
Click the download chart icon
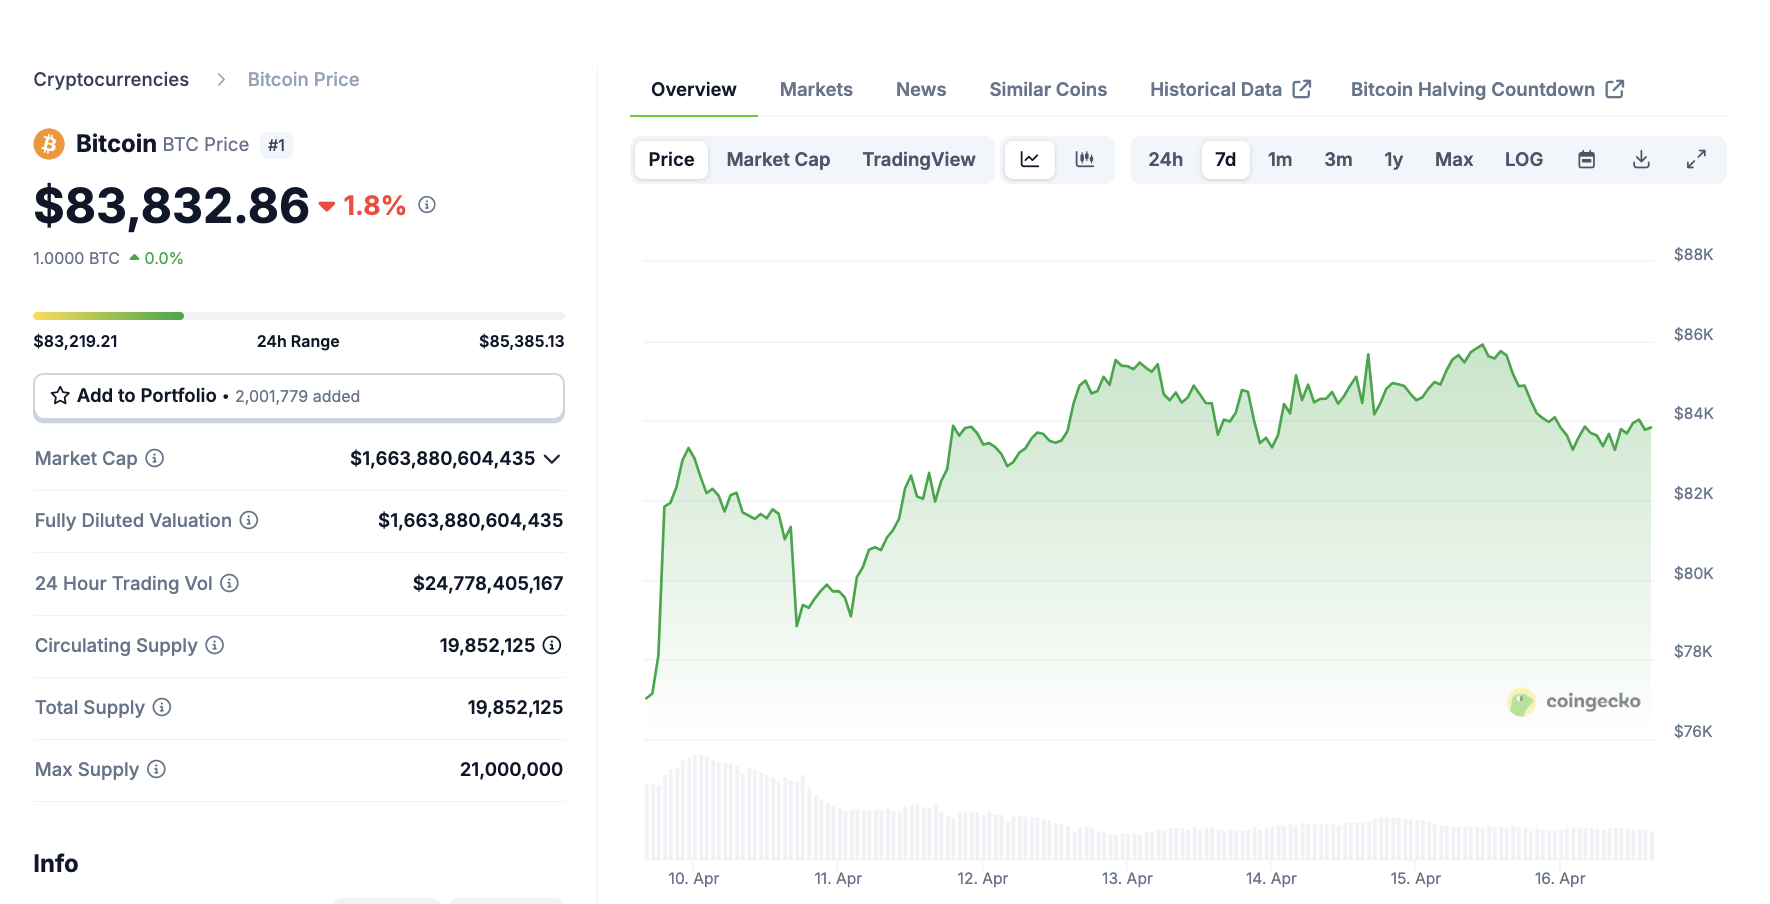pos(1641,159)
